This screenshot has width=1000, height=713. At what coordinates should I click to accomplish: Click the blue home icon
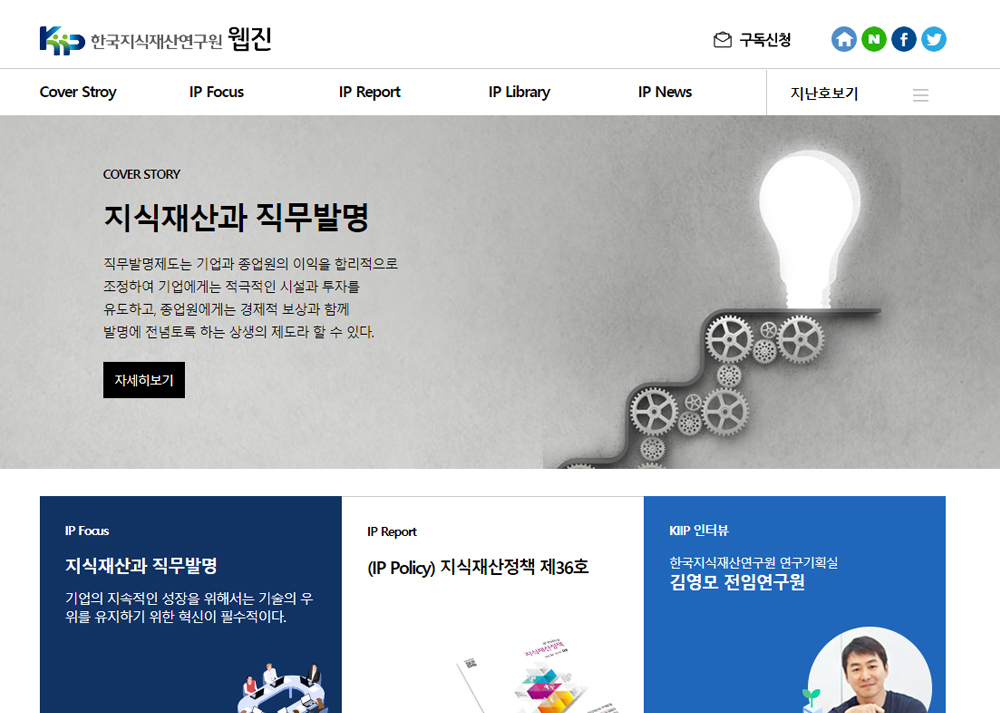pyautogui.click(x=844, y=40)
